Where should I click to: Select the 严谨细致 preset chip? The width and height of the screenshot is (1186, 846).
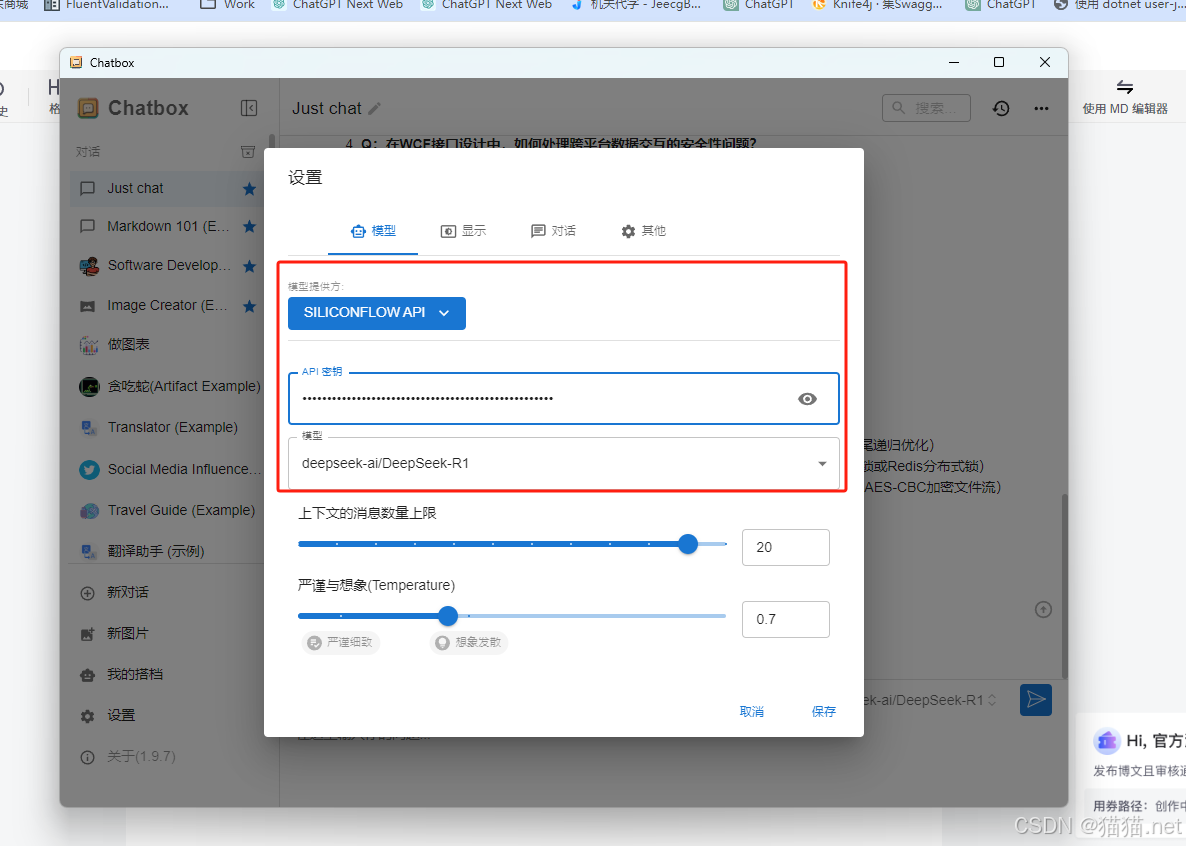click(340, 642)
